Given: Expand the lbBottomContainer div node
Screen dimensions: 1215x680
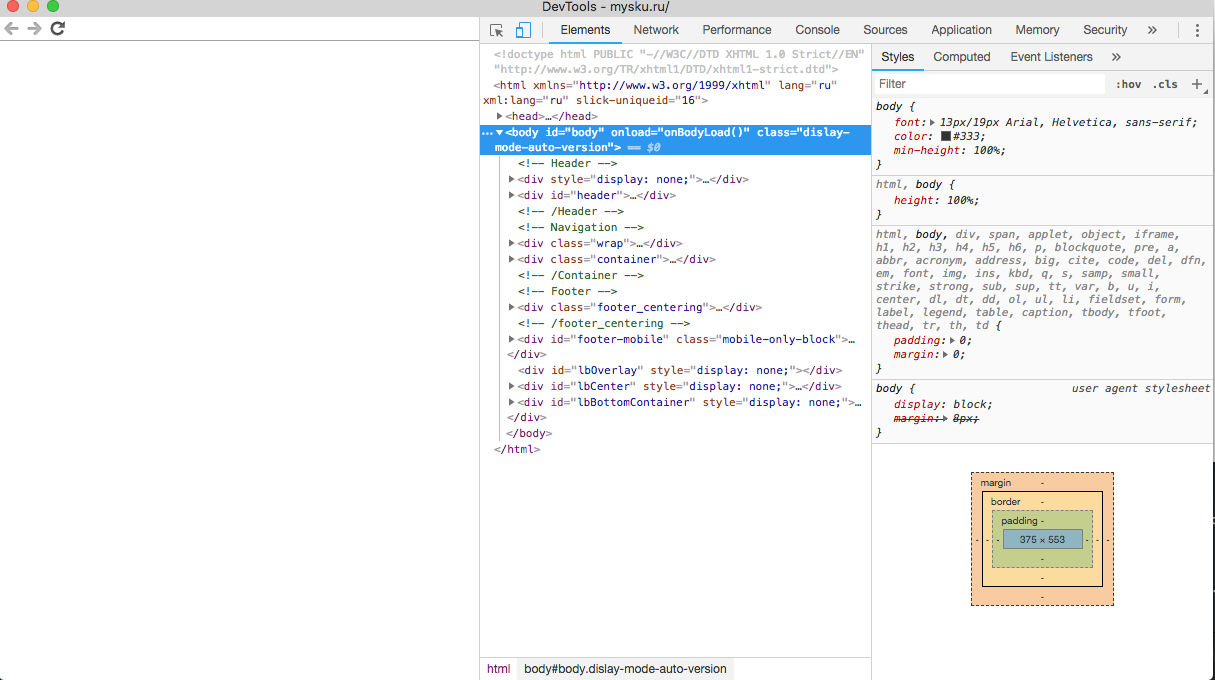Looking at the screenshot, I should [512, 403].
